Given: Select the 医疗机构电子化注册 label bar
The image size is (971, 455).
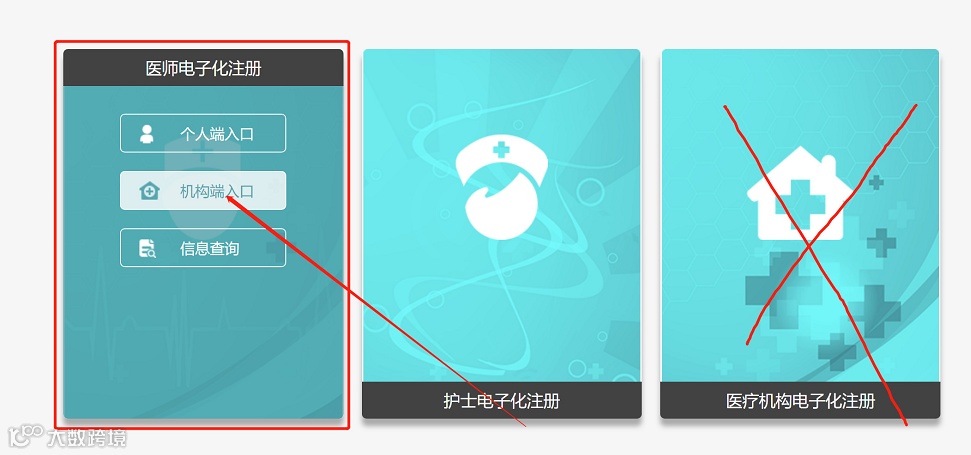Looking at the screenshot, I should 800,401.
